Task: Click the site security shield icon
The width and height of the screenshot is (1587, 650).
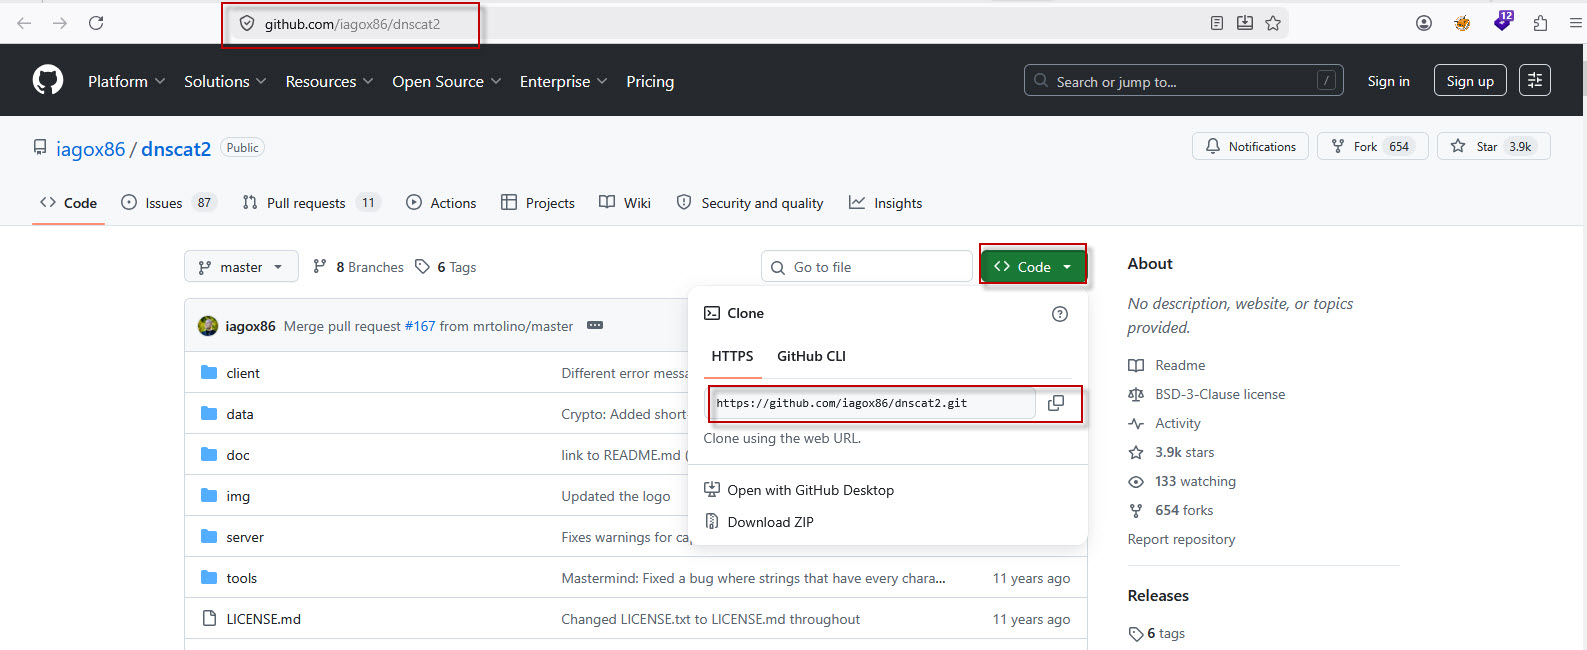Action: click(x=247, y=24)
